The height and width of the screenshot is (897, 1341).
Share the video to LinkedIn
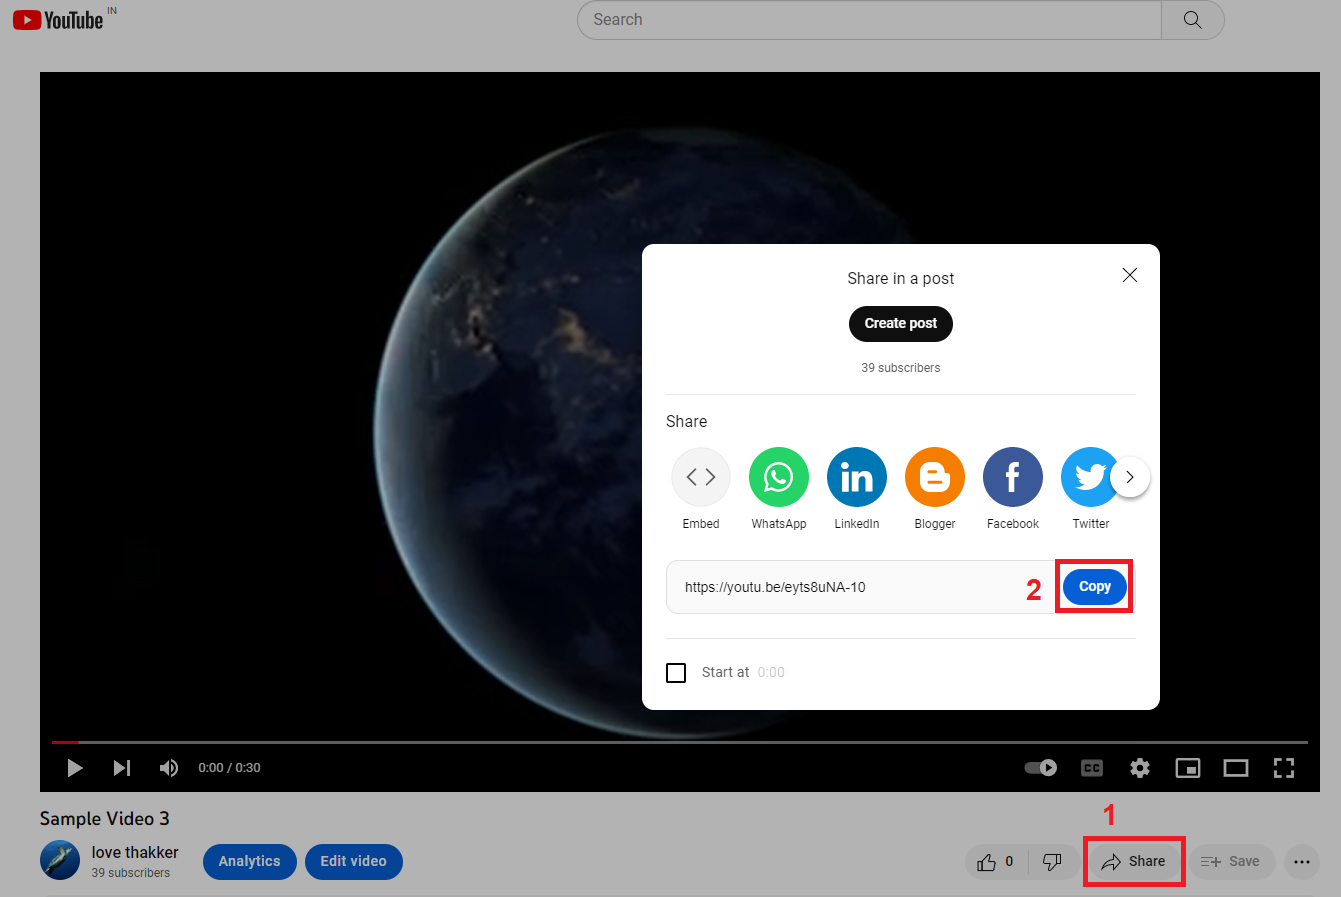(856, 477)
